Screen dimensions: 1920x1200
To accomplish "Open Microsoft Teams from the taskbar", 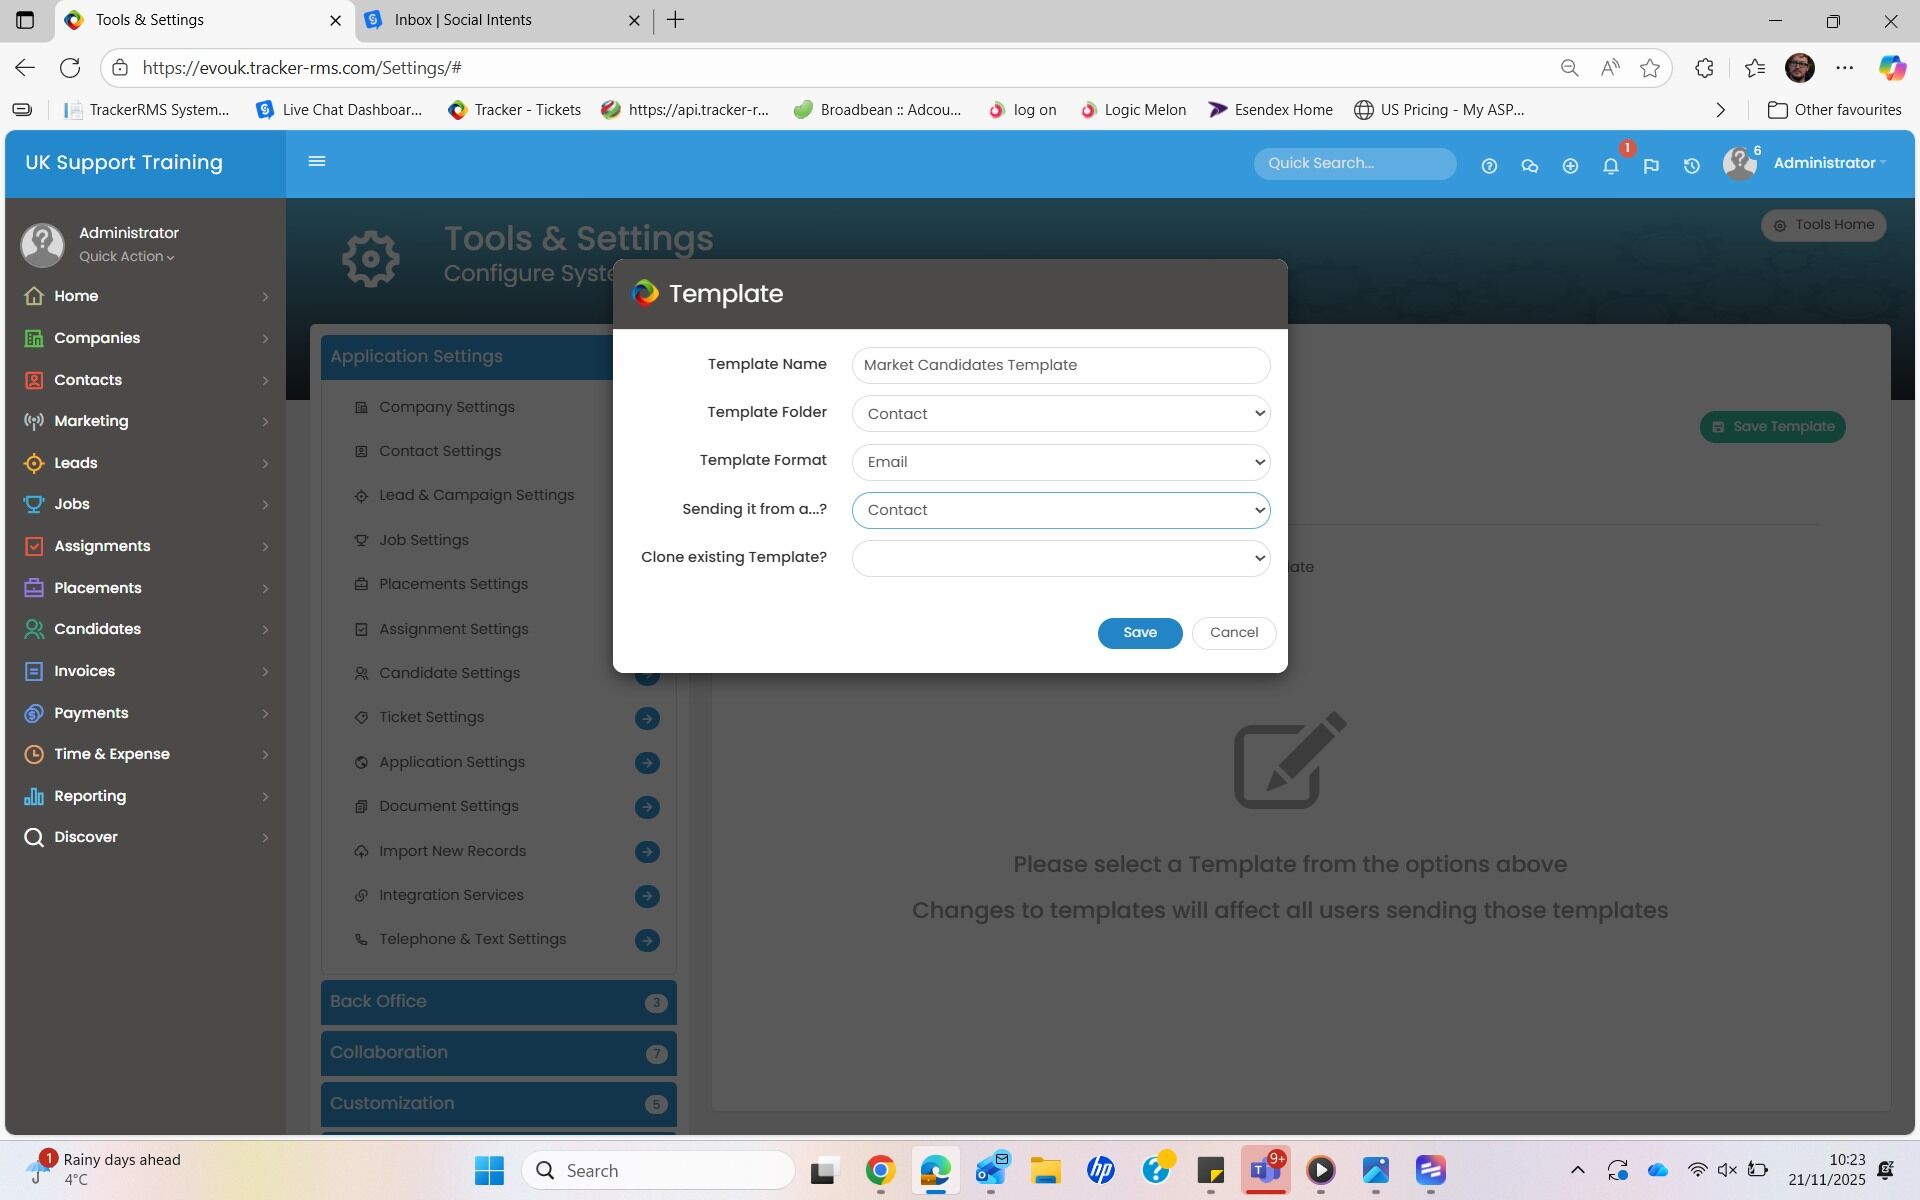I will point(1265,1170).
